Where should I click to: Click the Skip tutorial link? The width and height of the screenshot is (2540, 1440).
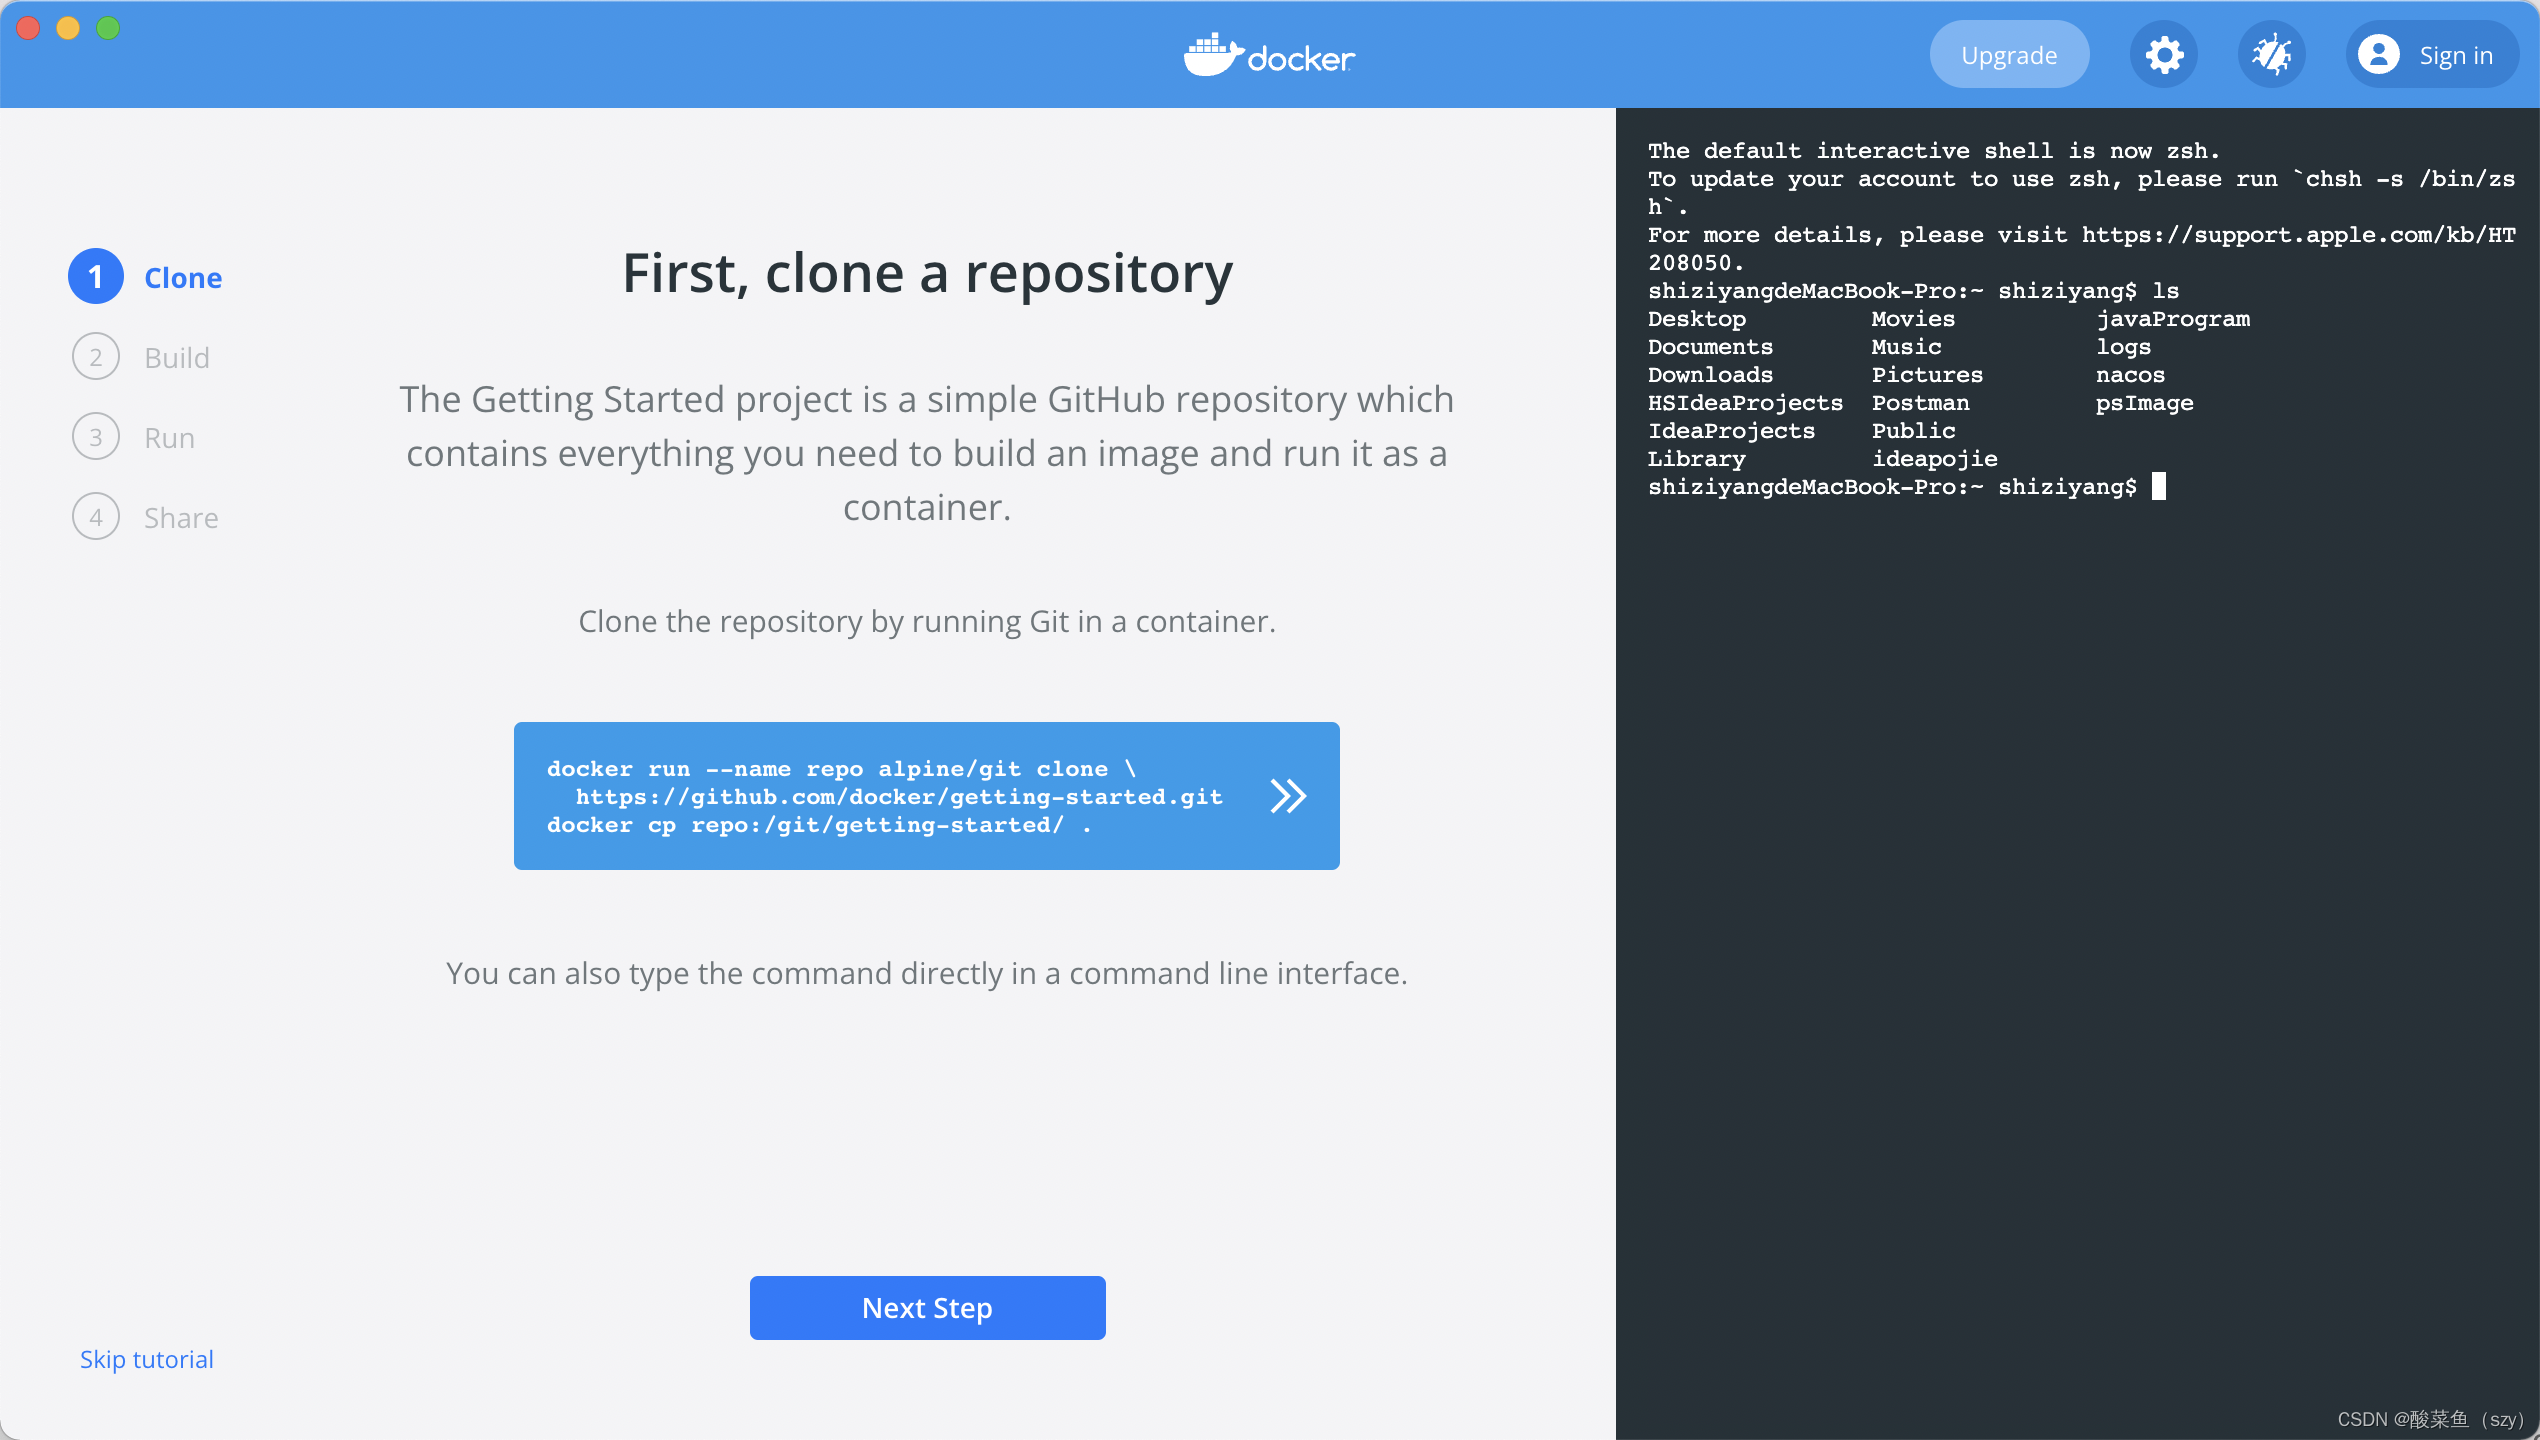(147, 1359)
